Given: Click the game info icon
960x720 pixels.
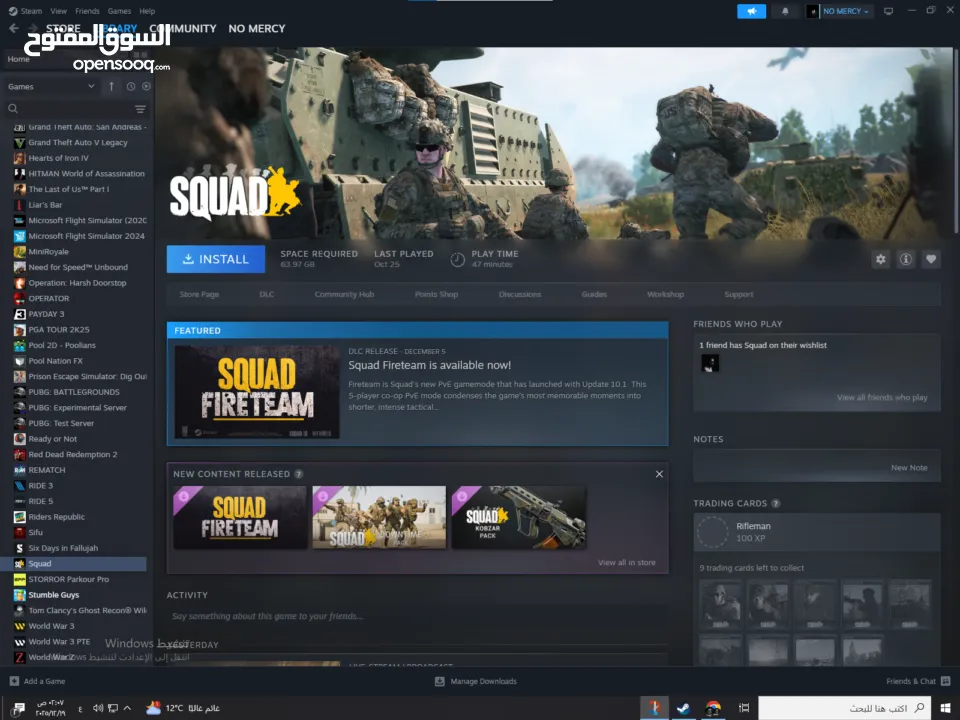Looking at the screenshot, I should tap(906, 259).
